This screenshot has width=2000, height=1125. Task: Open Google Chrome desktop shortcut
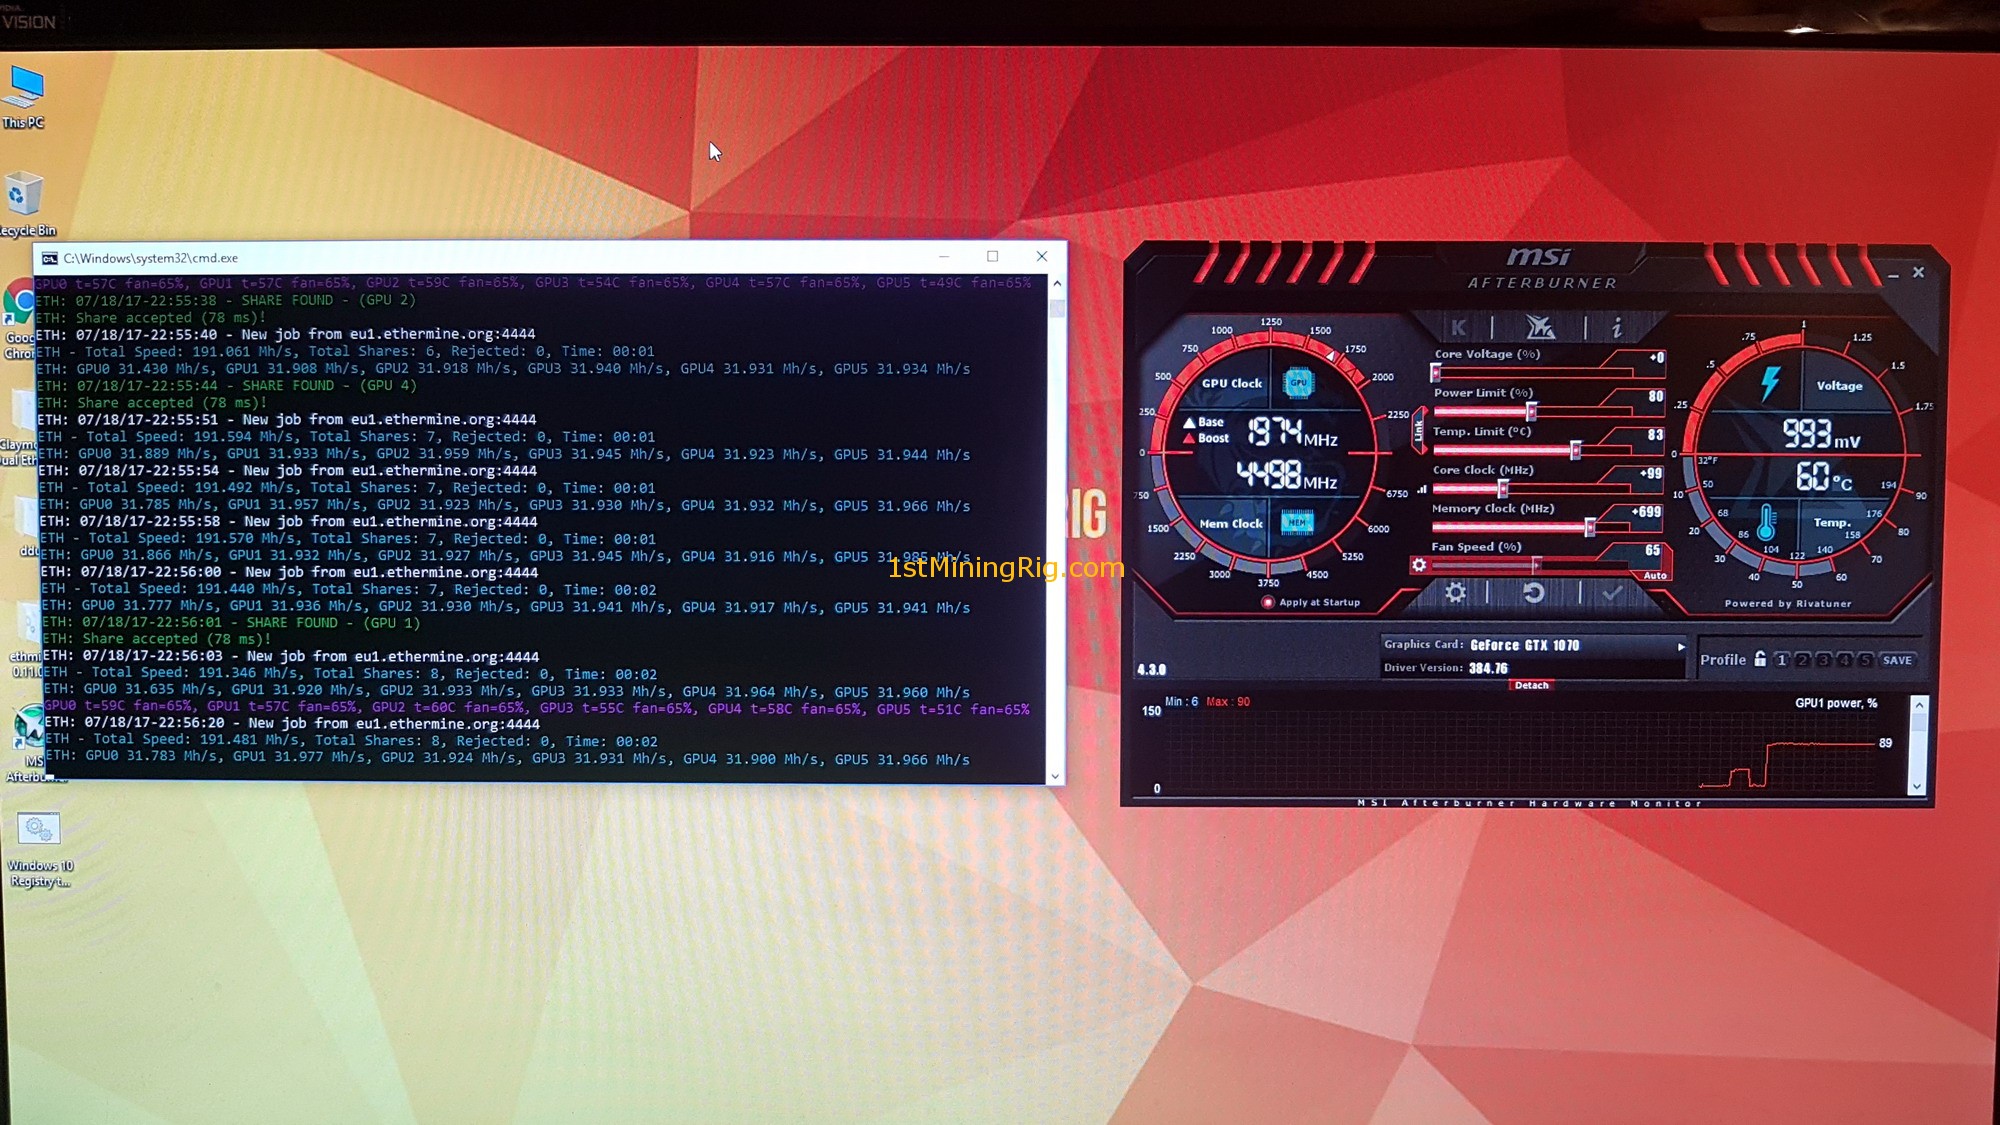click(x=18, y=320)
